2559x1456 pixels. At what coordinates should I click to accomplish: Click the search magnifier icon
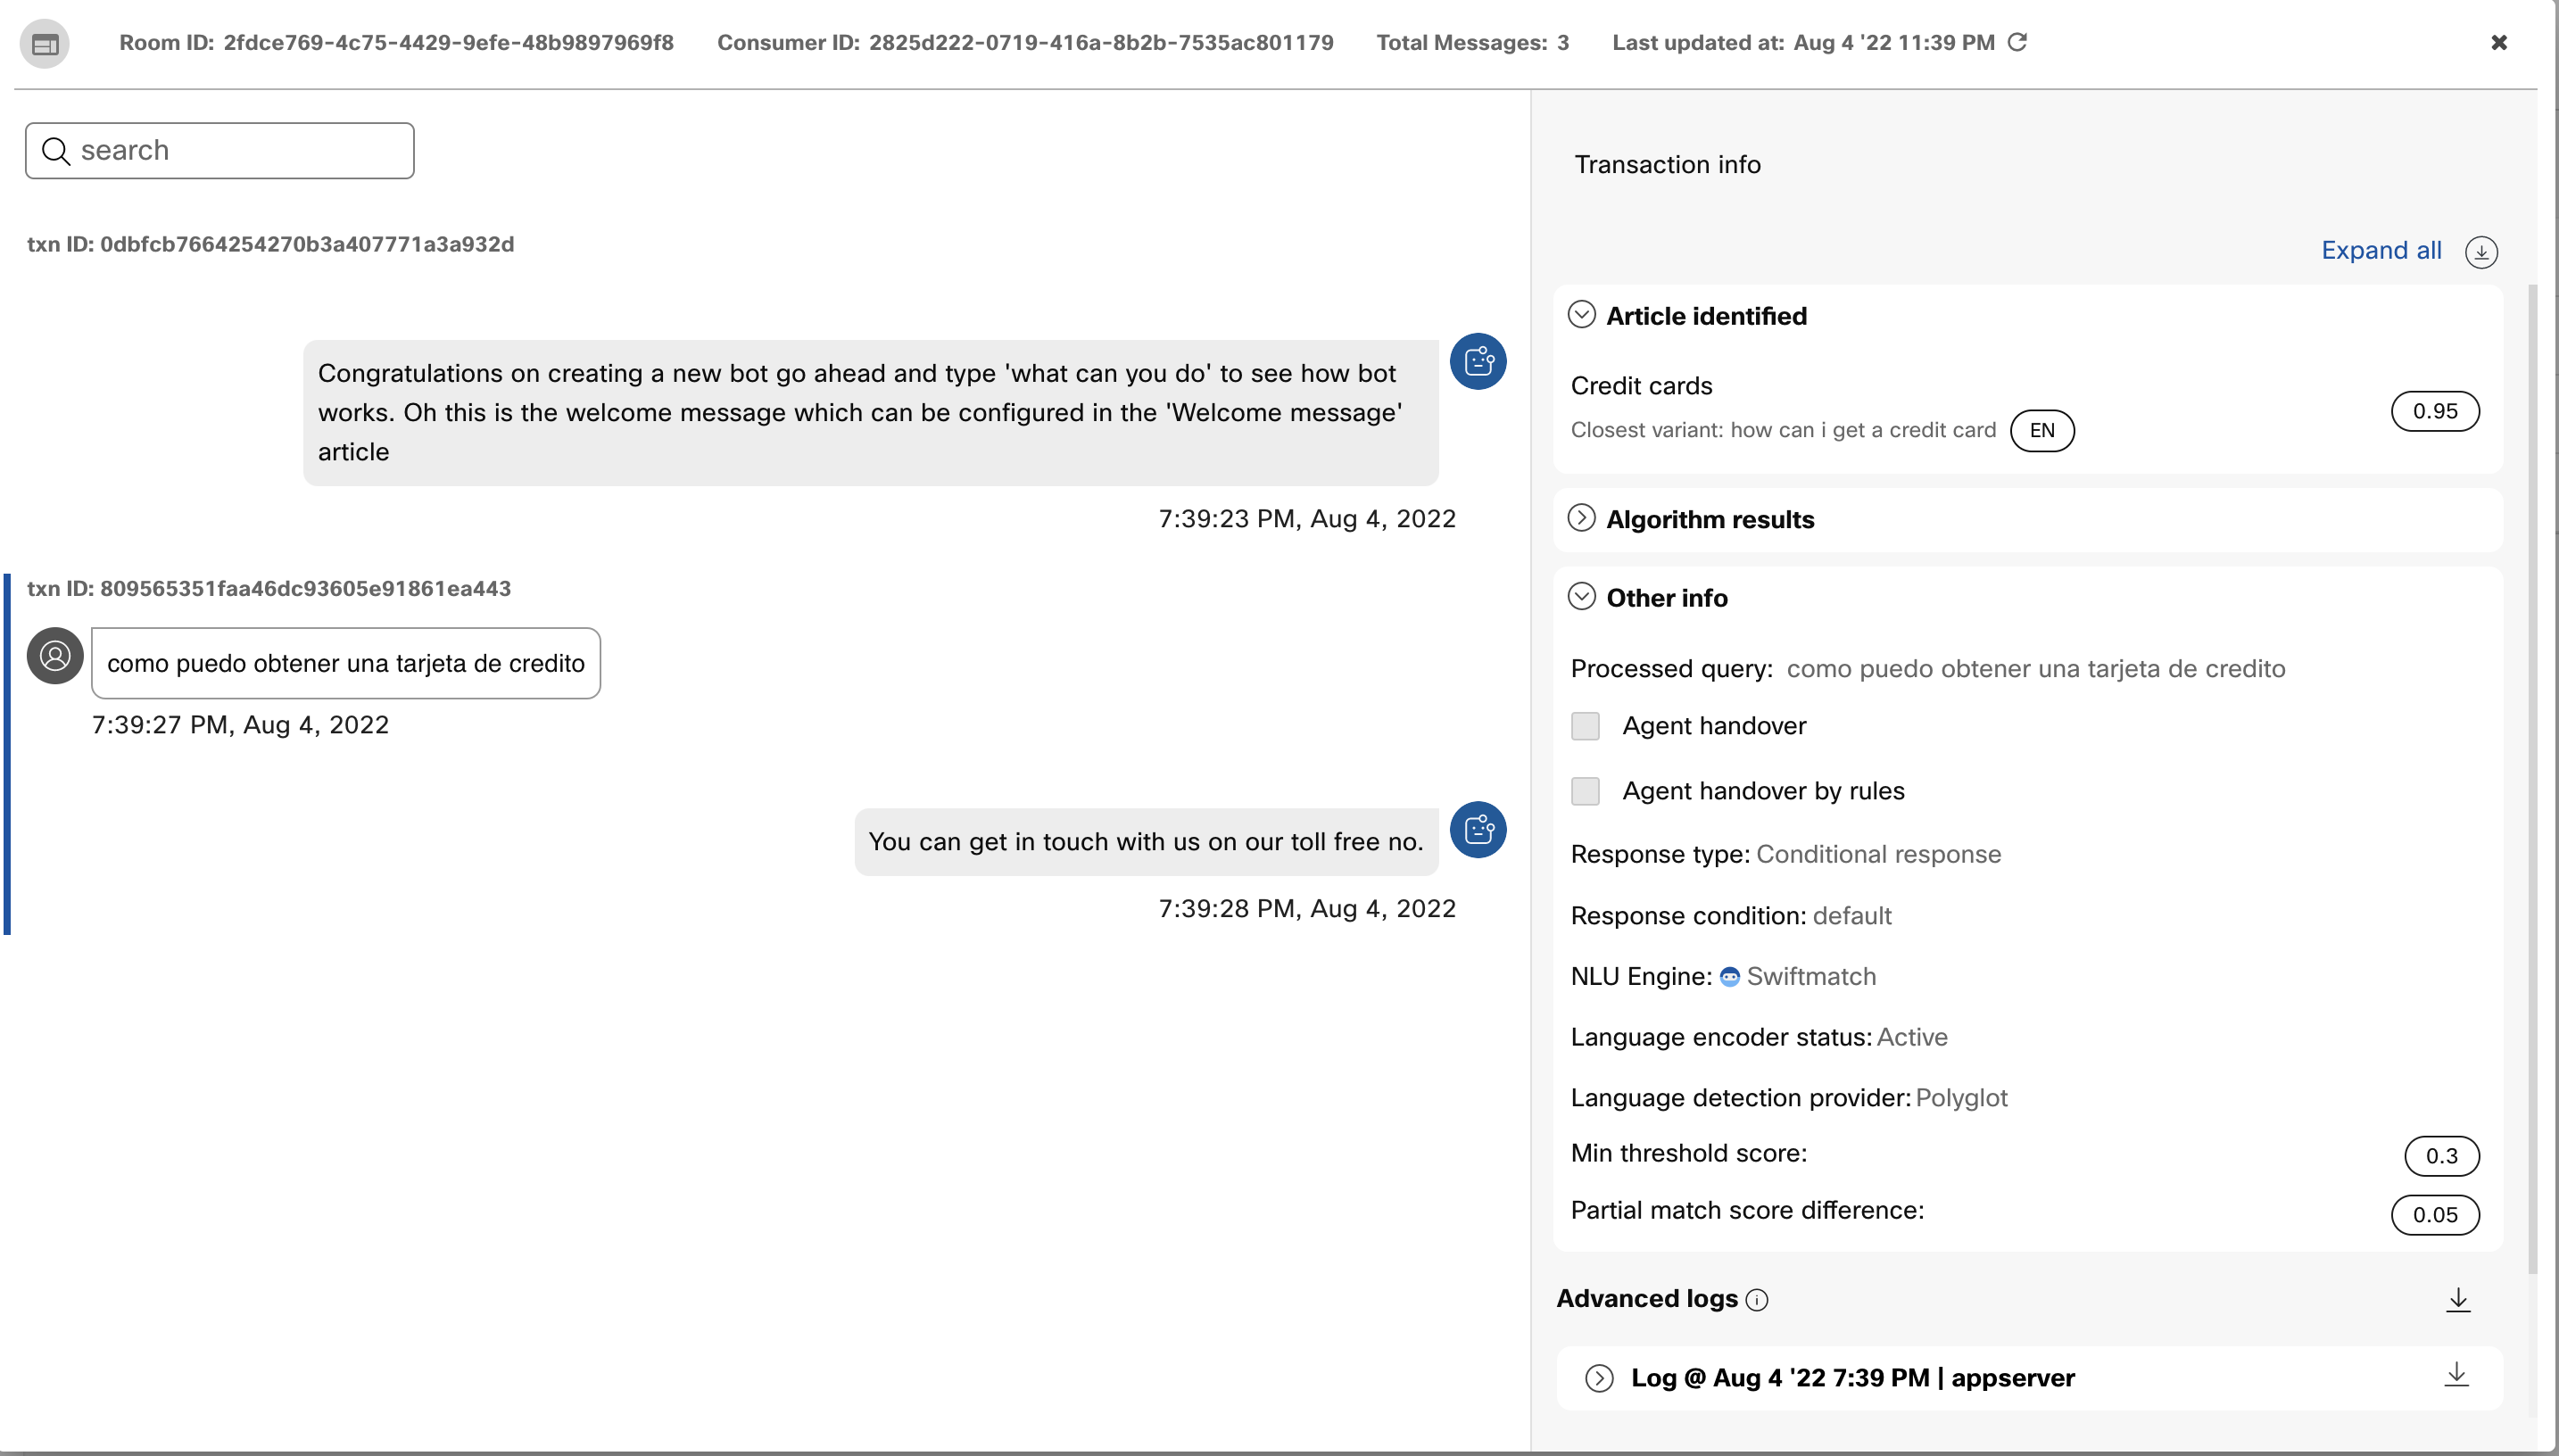(56, 151)
